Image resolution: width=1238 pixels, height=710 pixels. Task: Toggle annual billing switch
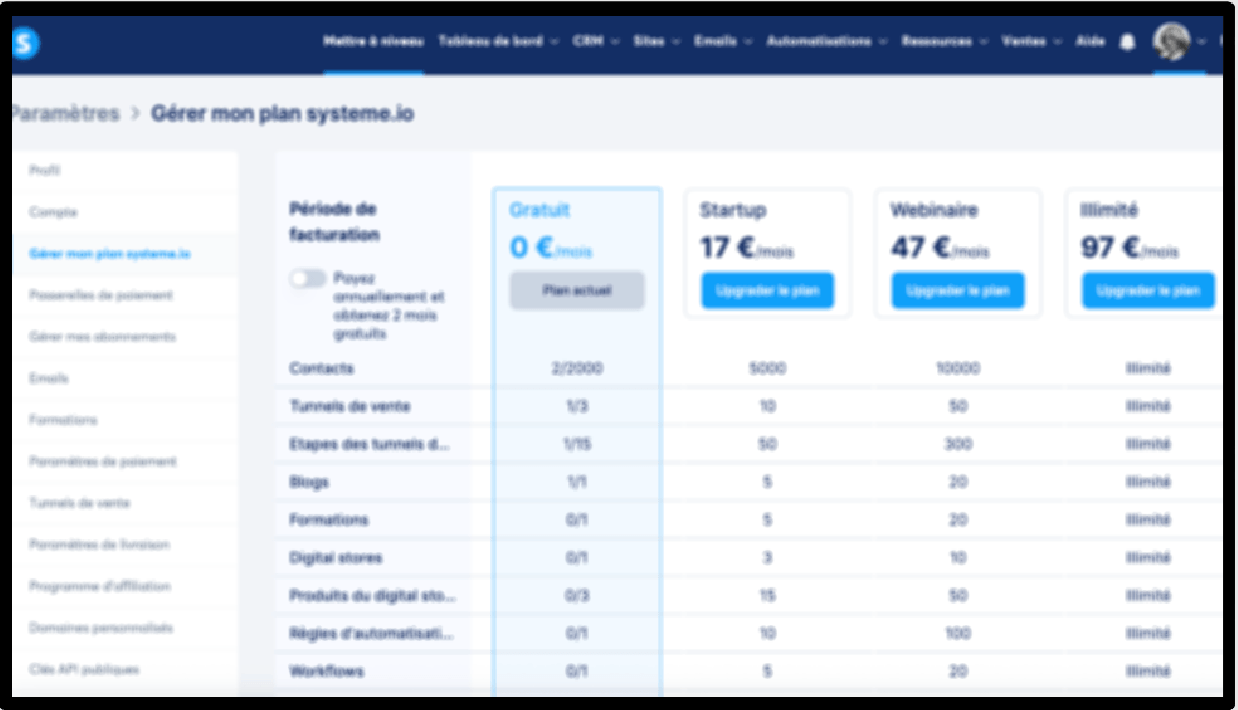coord(308,279)
